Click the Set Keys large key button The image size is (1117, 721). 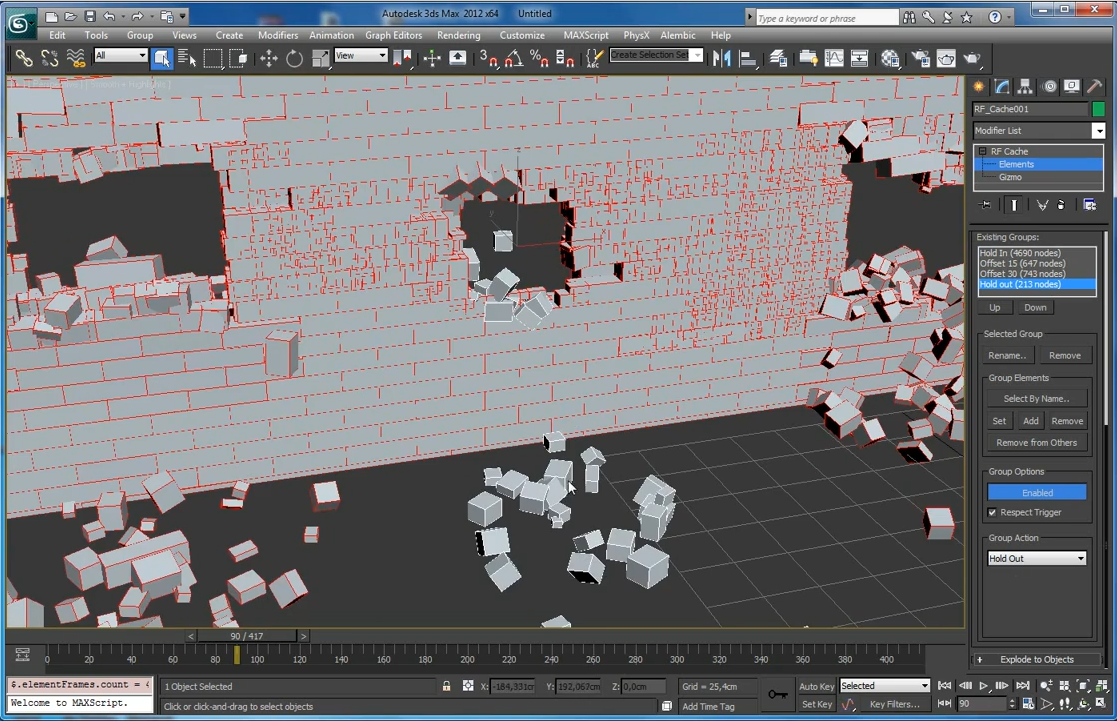[x=777, y=695]
